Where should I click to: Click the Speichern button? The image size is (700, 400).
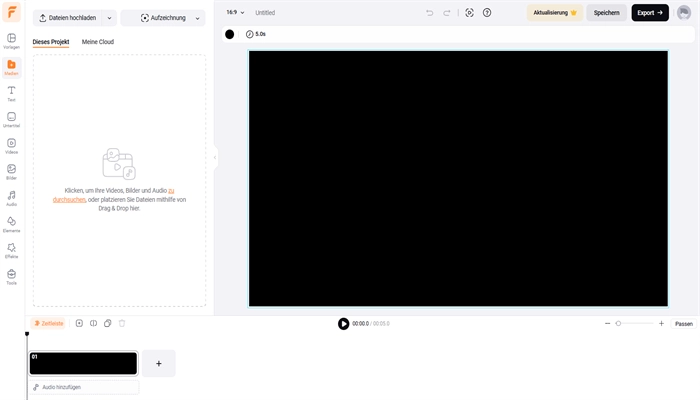tap(606, 12)
